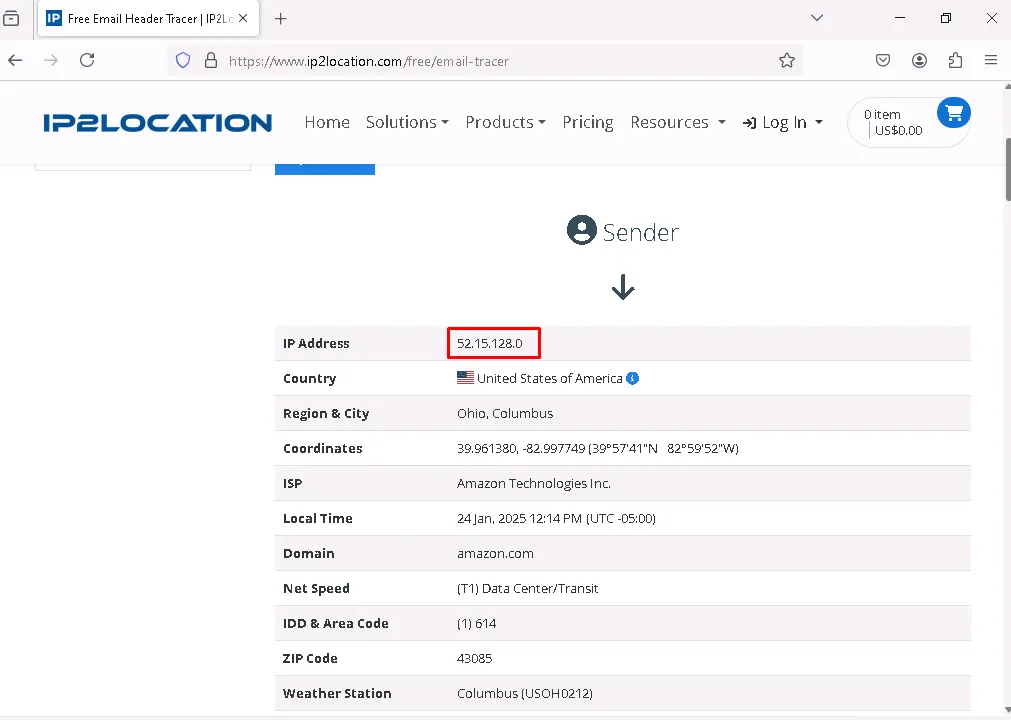1011x720 pixels.
Task: Open a new browser tab
Action: [x=281, y=18]
